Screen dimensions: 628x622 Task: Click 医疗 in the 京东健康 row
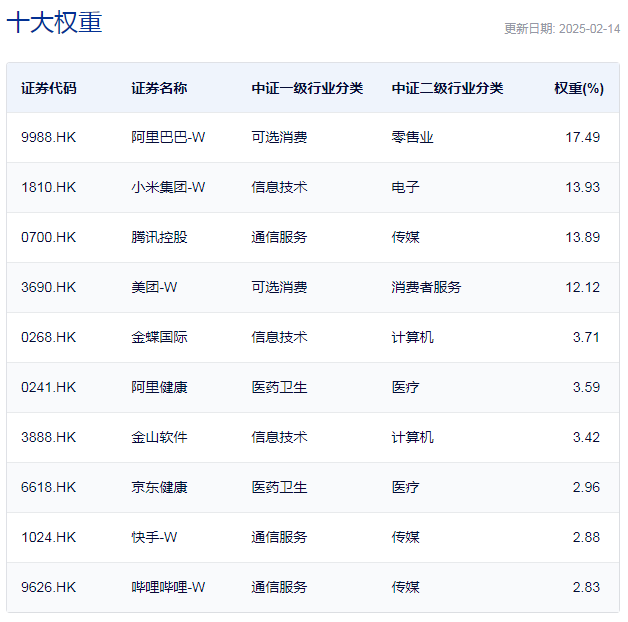406,487
